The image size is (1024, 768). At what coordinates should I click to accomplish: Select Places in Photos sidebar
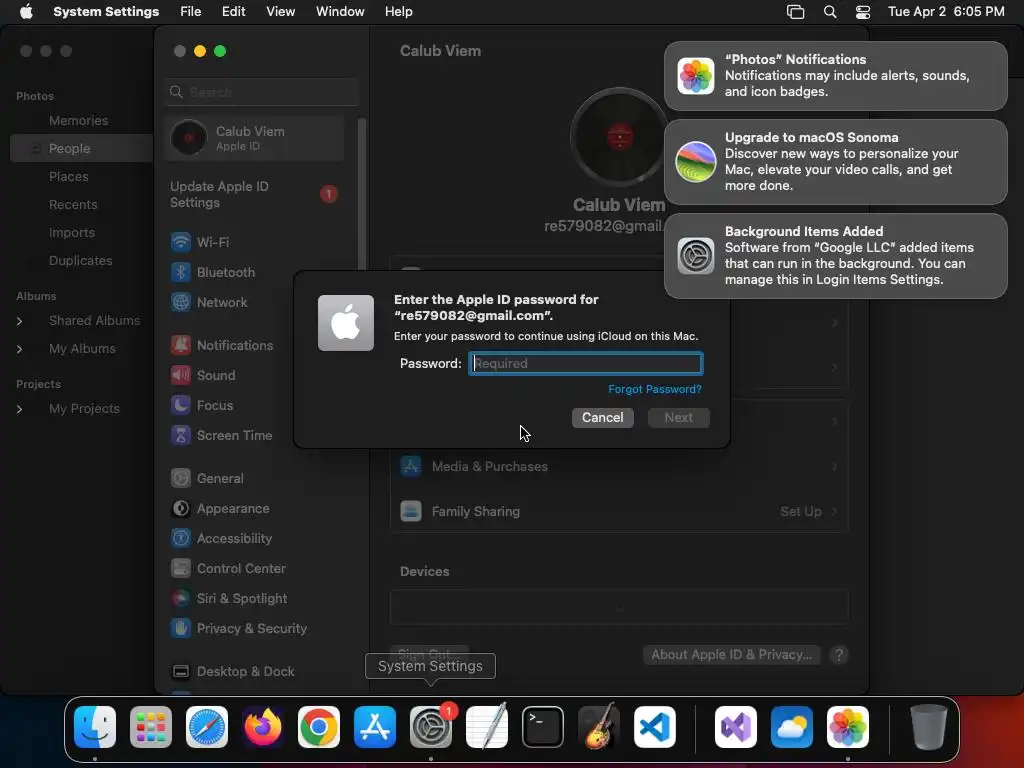[69, 177]
